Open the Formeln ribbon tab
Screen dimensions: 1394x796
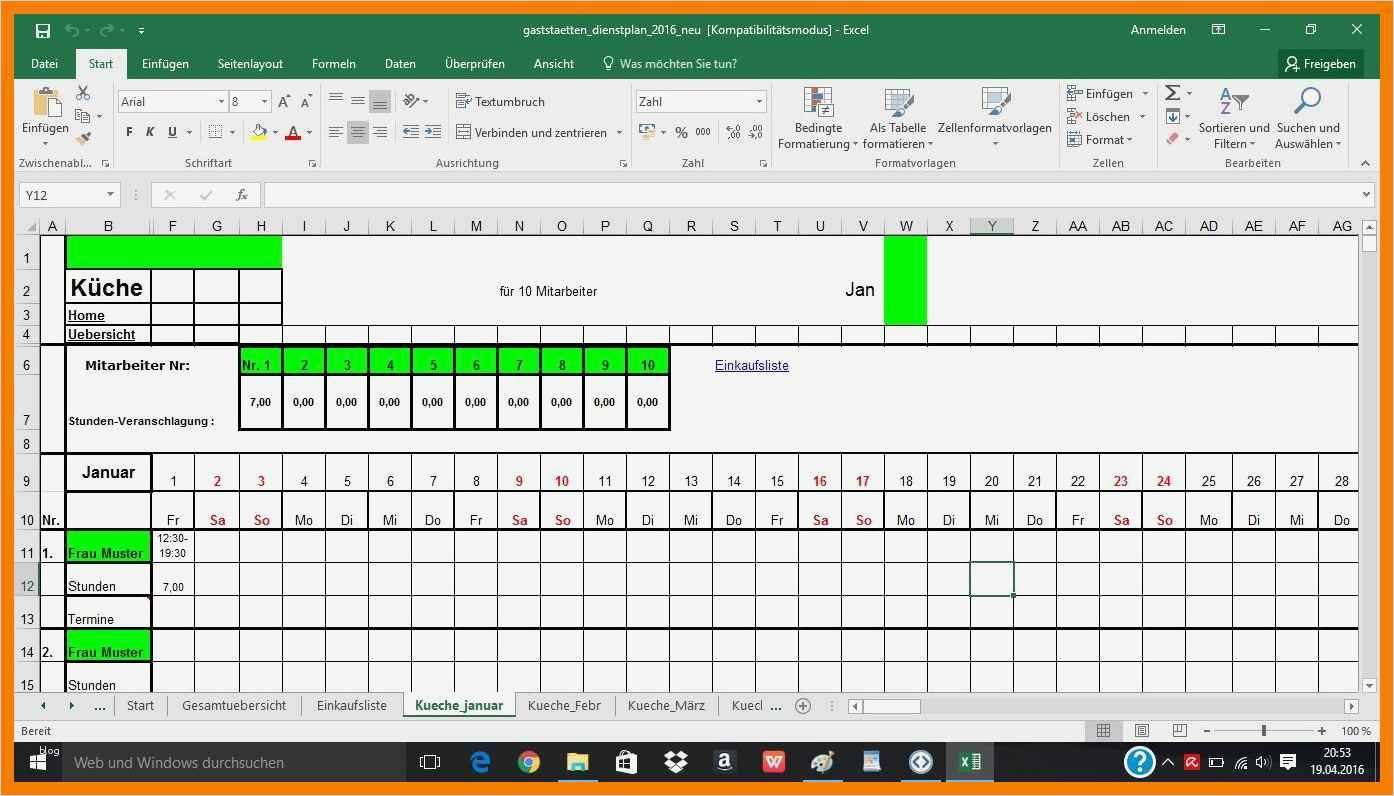tap(333, 63)
